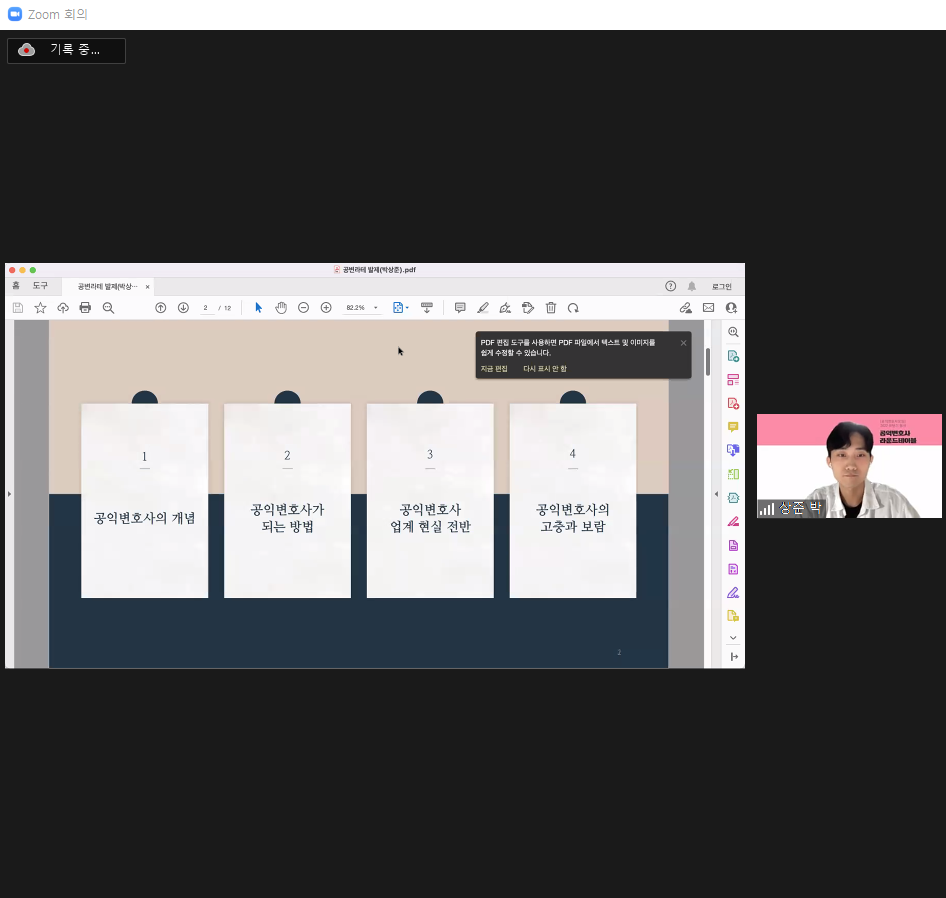Send file using the envelope icon
Screen dimensions: 946x898
pyautogui.click(x=708, y=308)
